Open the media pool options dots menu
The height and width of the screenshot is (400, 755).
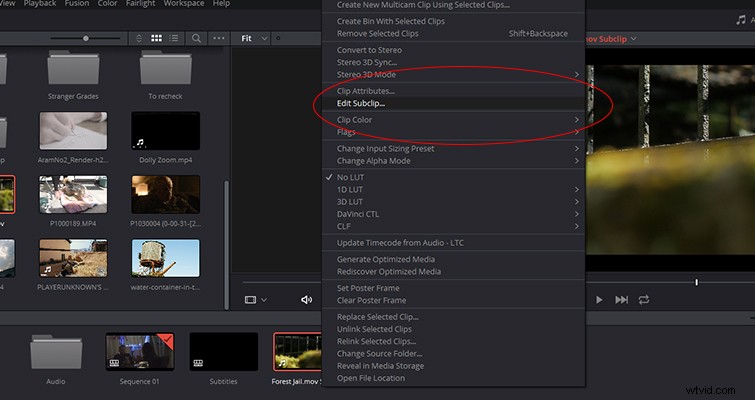(x=219, y=38)
